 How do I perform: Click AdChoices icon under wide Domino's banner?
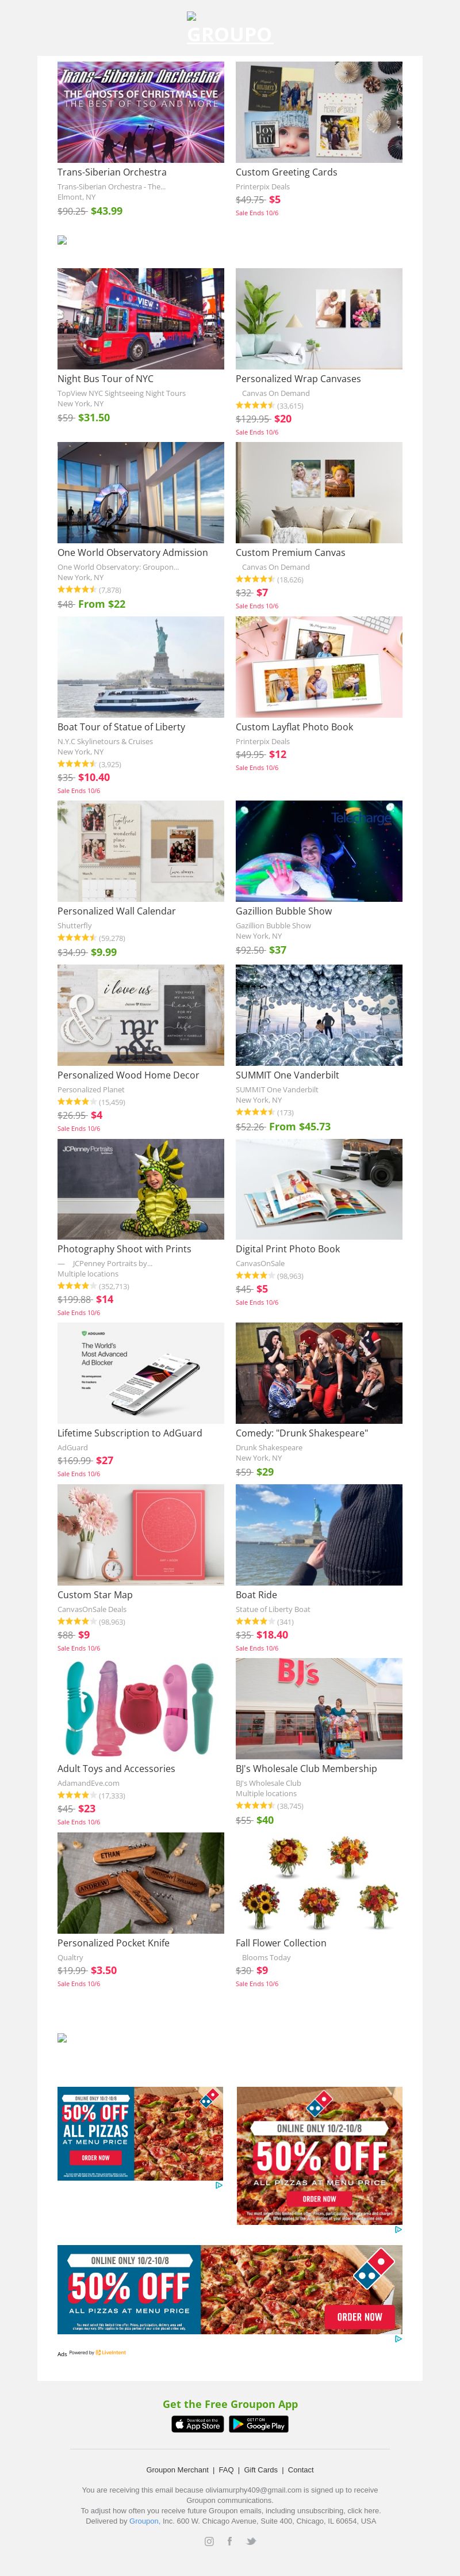click(398, 2338)
